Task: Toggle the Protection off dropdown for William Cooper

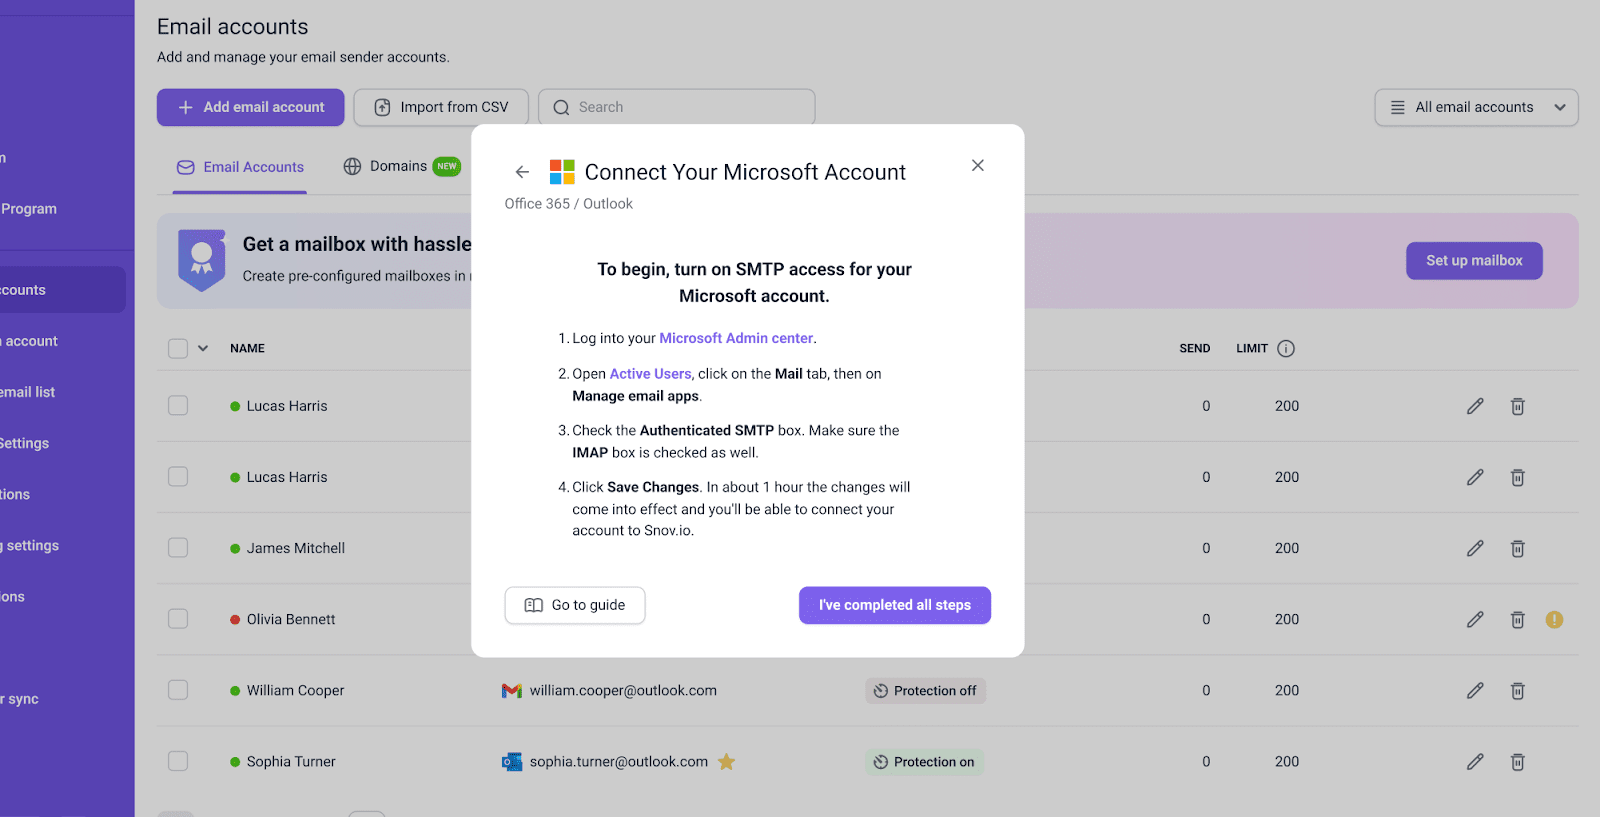Action: click(925, 691)
